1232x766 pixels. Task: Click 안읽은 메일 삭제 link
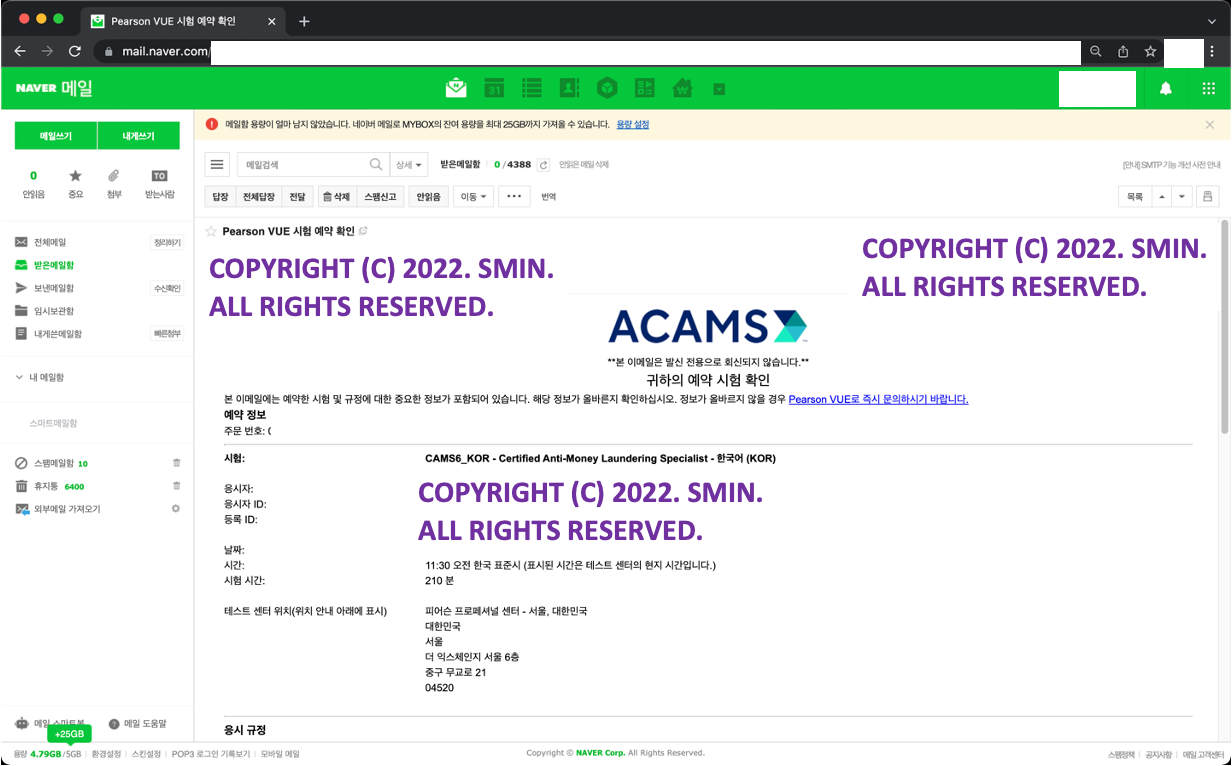click(x=583, y=165)
